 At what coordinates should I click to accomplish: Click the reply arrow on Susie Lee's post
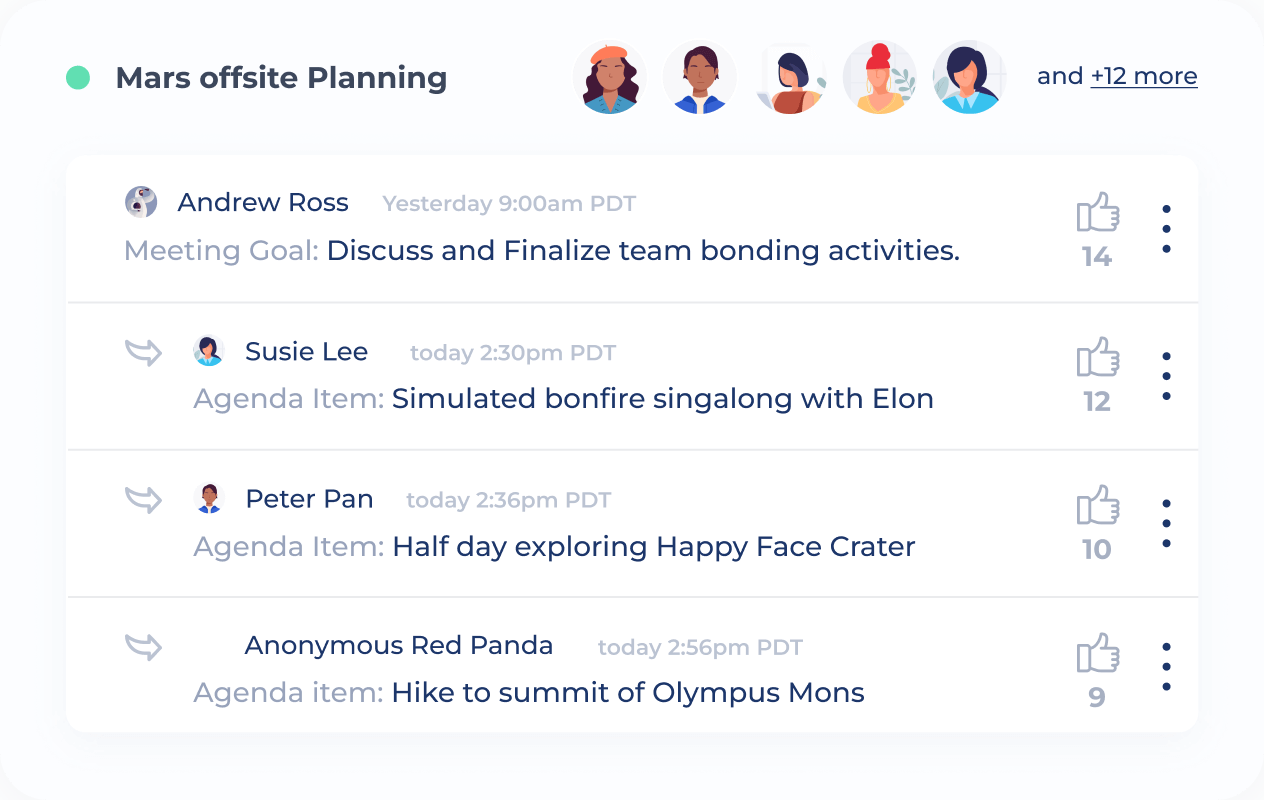[143, 352]
